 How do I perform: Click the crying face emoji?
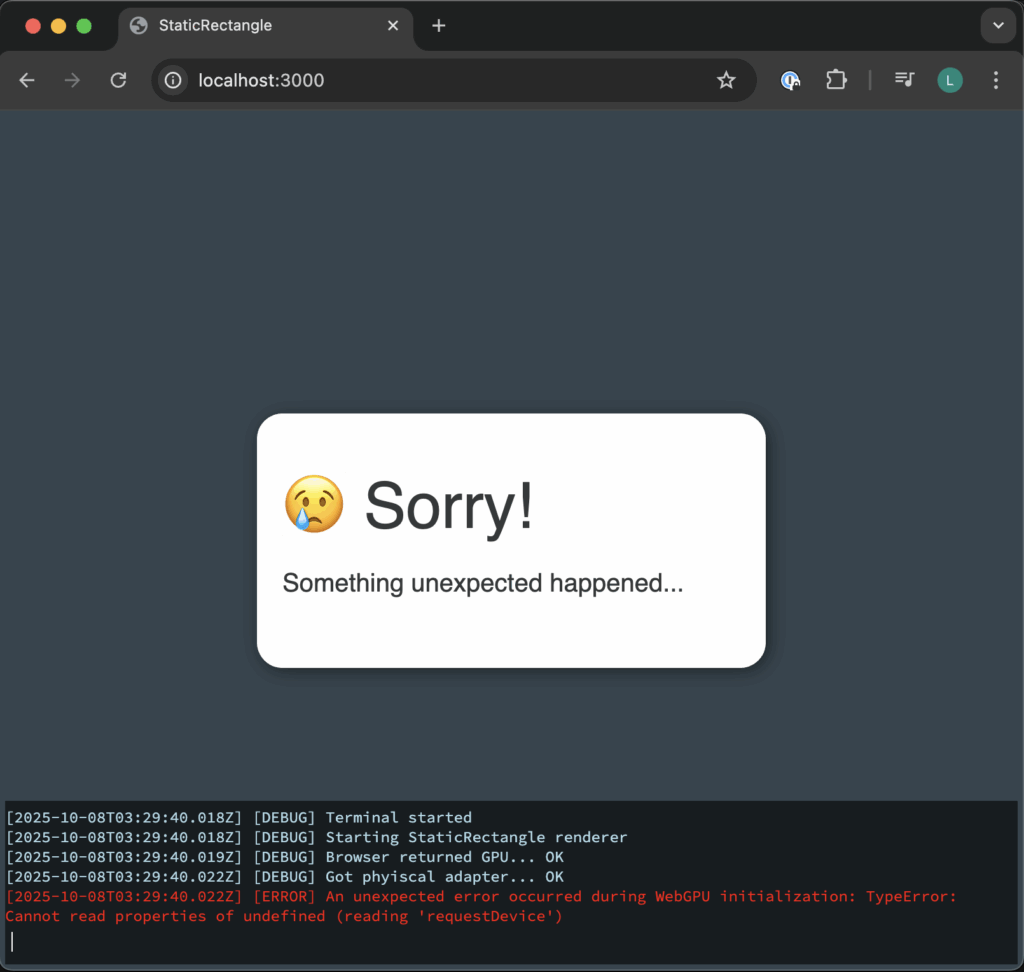tap(314, 504)
